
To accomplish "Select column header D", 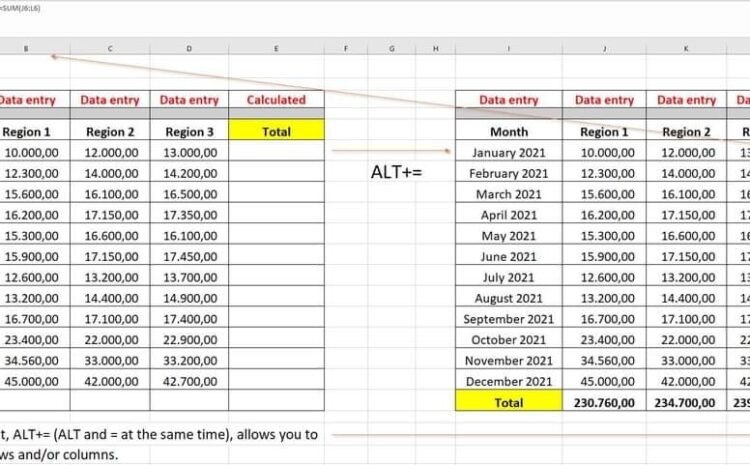I will [x=189, y=48].
